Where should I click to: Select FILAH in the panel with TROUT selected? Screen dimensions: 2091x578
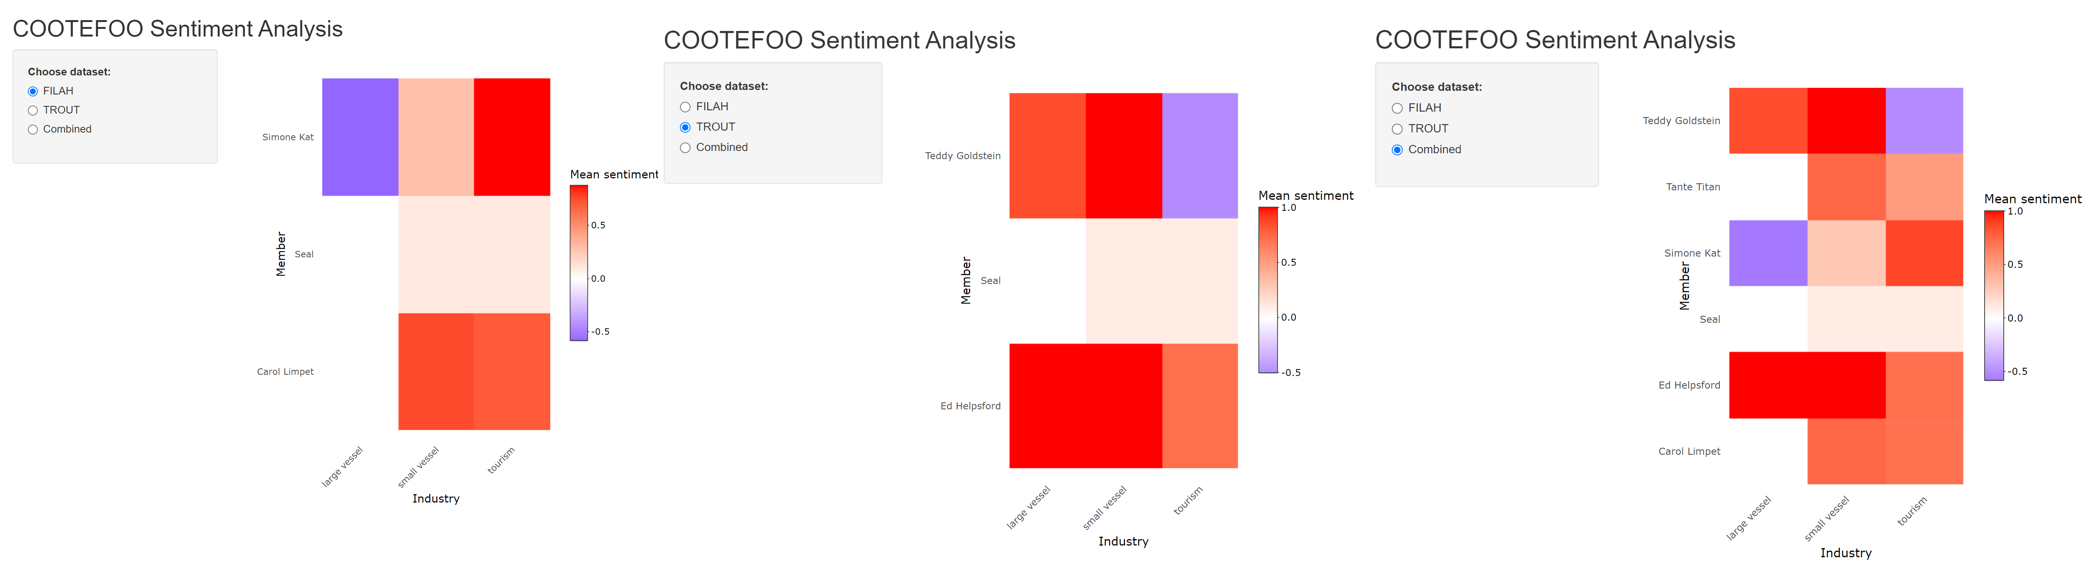coord(685,107)
